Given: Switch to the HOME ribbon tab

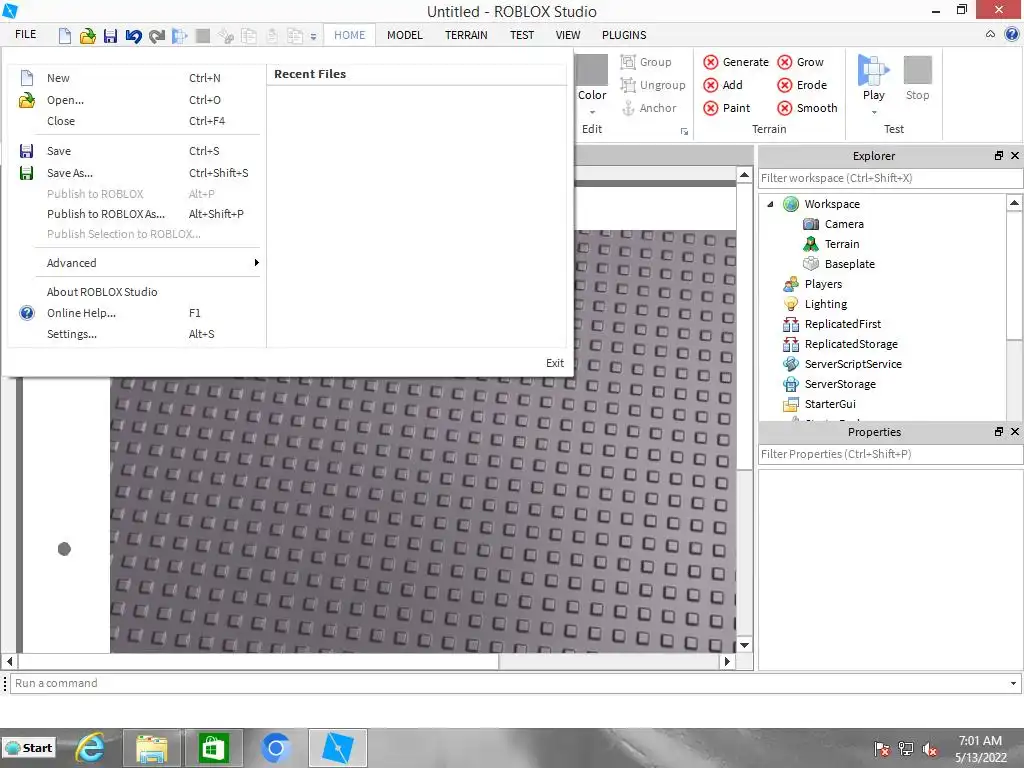Looking at the screenshot, I should point(349,35).
